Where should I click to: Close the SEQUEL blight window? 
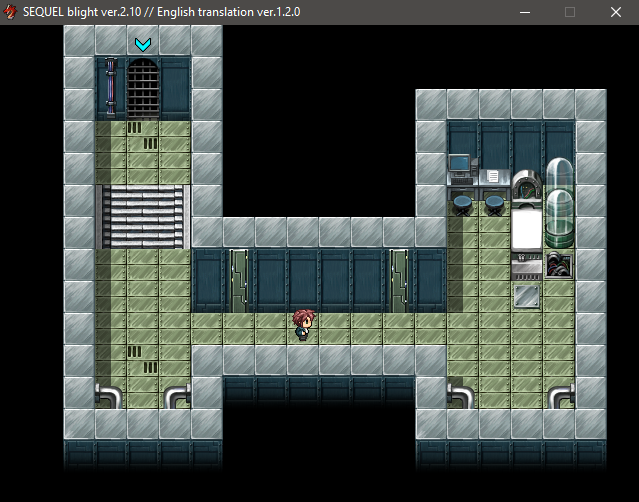point(616,12)
